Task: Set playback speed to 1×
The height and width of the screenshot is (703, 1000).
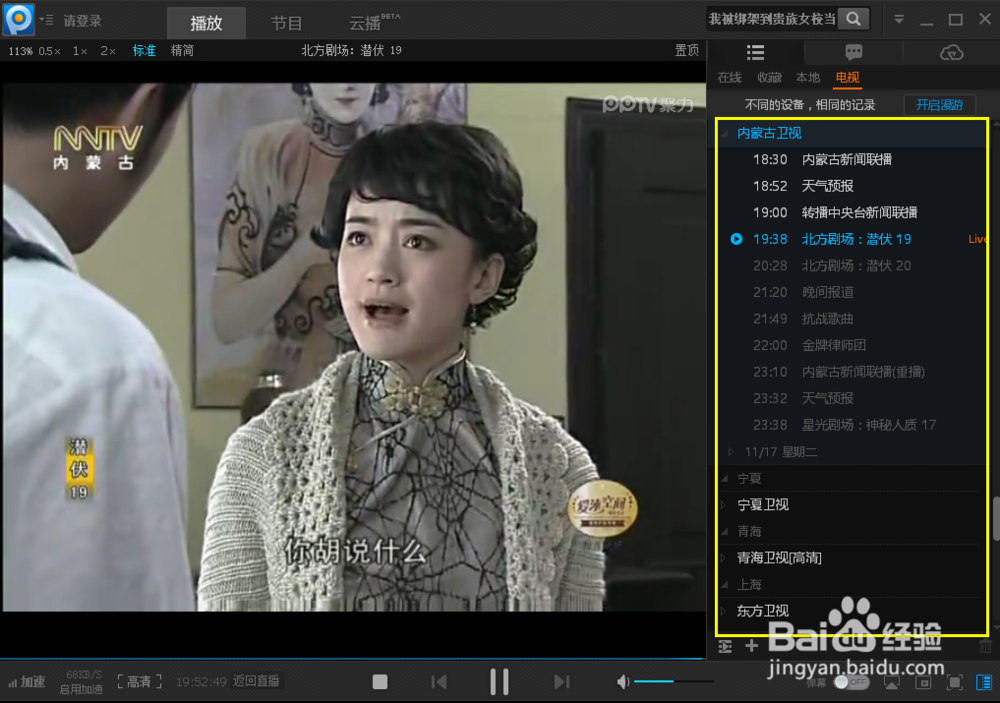Action: [80, 51]
